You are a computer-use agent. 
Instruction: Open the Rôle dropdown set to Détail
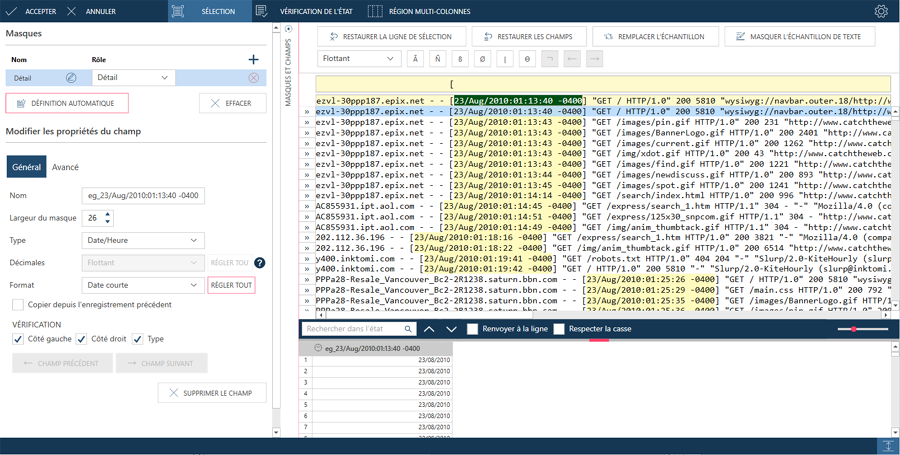tap(134, 78)
